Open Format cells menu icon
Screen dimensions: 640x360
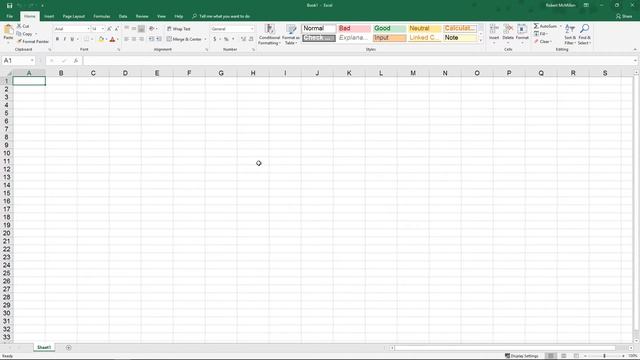coord(522,29)
